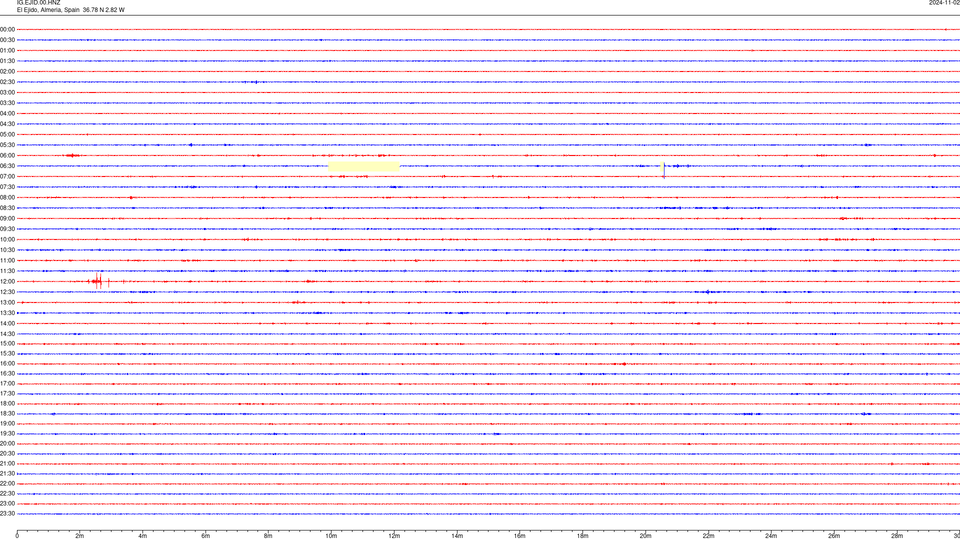
Task: Click the 12m tick label on the minute axis
Action: pyautogui.click(x=394, y=536)
